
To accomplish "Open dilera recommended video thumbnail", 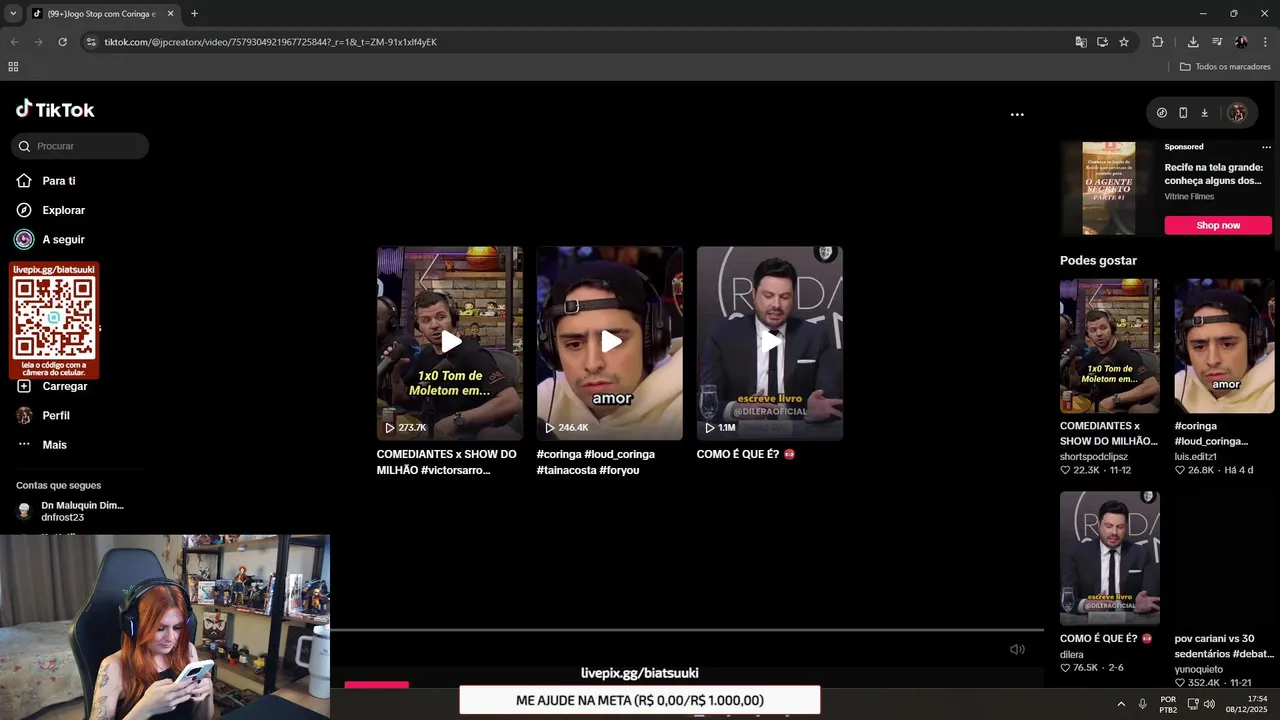I will 1110,558.
